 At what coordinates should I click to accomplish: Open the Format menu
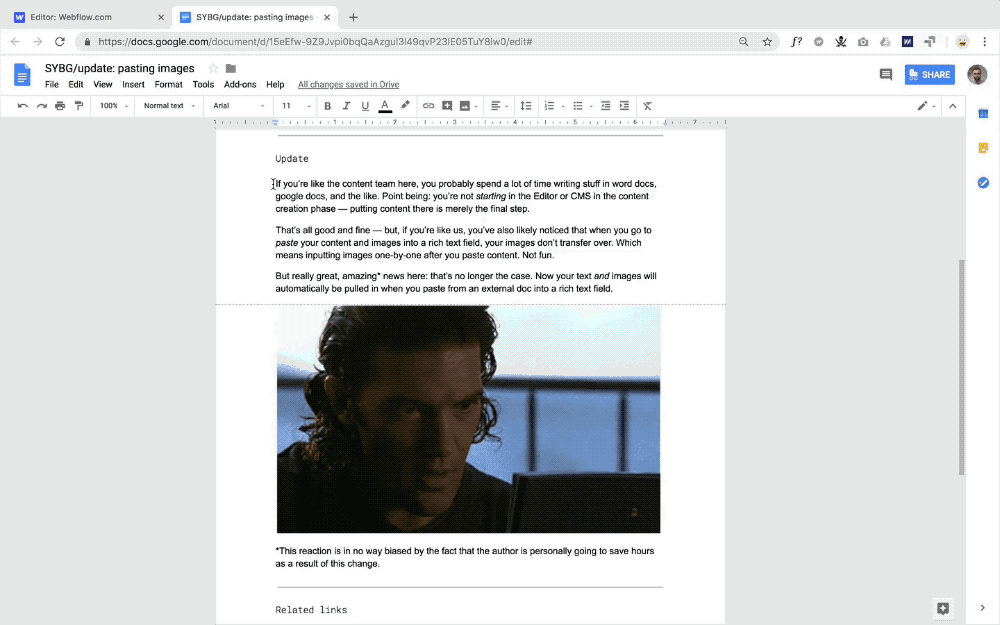(x=168, y=84)
